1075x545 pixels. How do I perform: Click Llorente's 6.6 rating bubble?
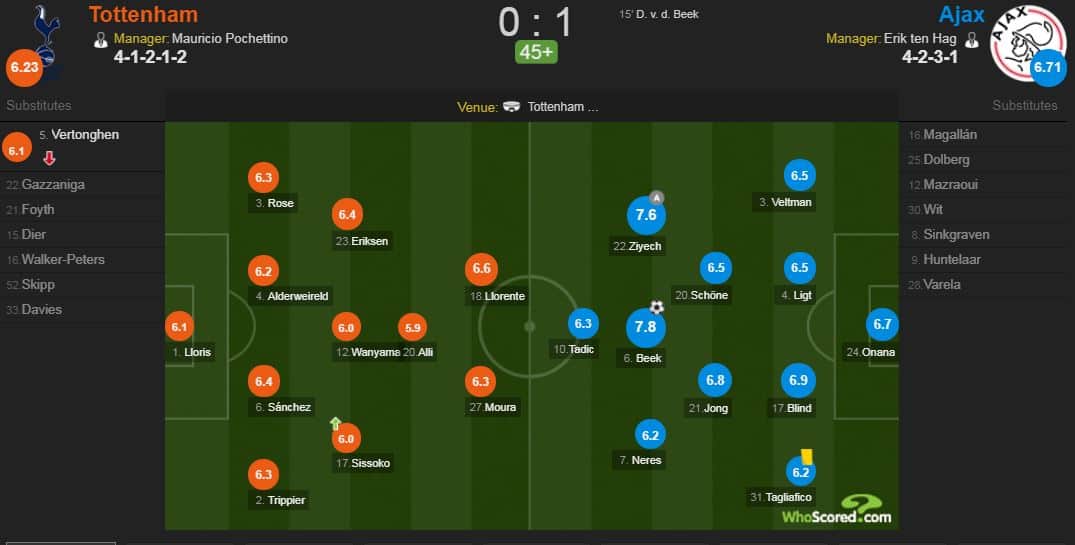point(481,269)
